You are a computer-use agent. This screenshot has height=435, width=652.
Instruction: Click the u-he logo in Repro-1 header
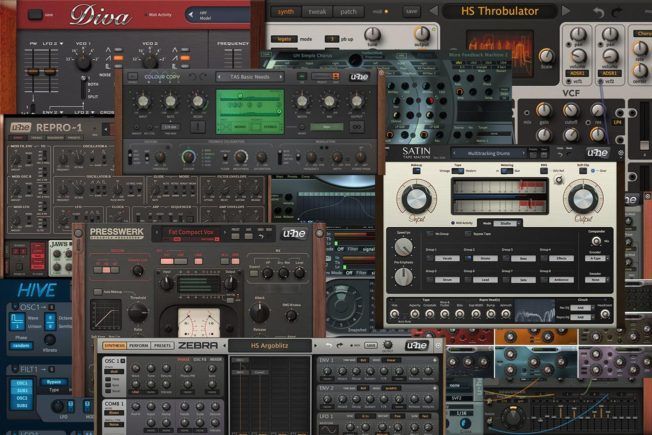20,127
